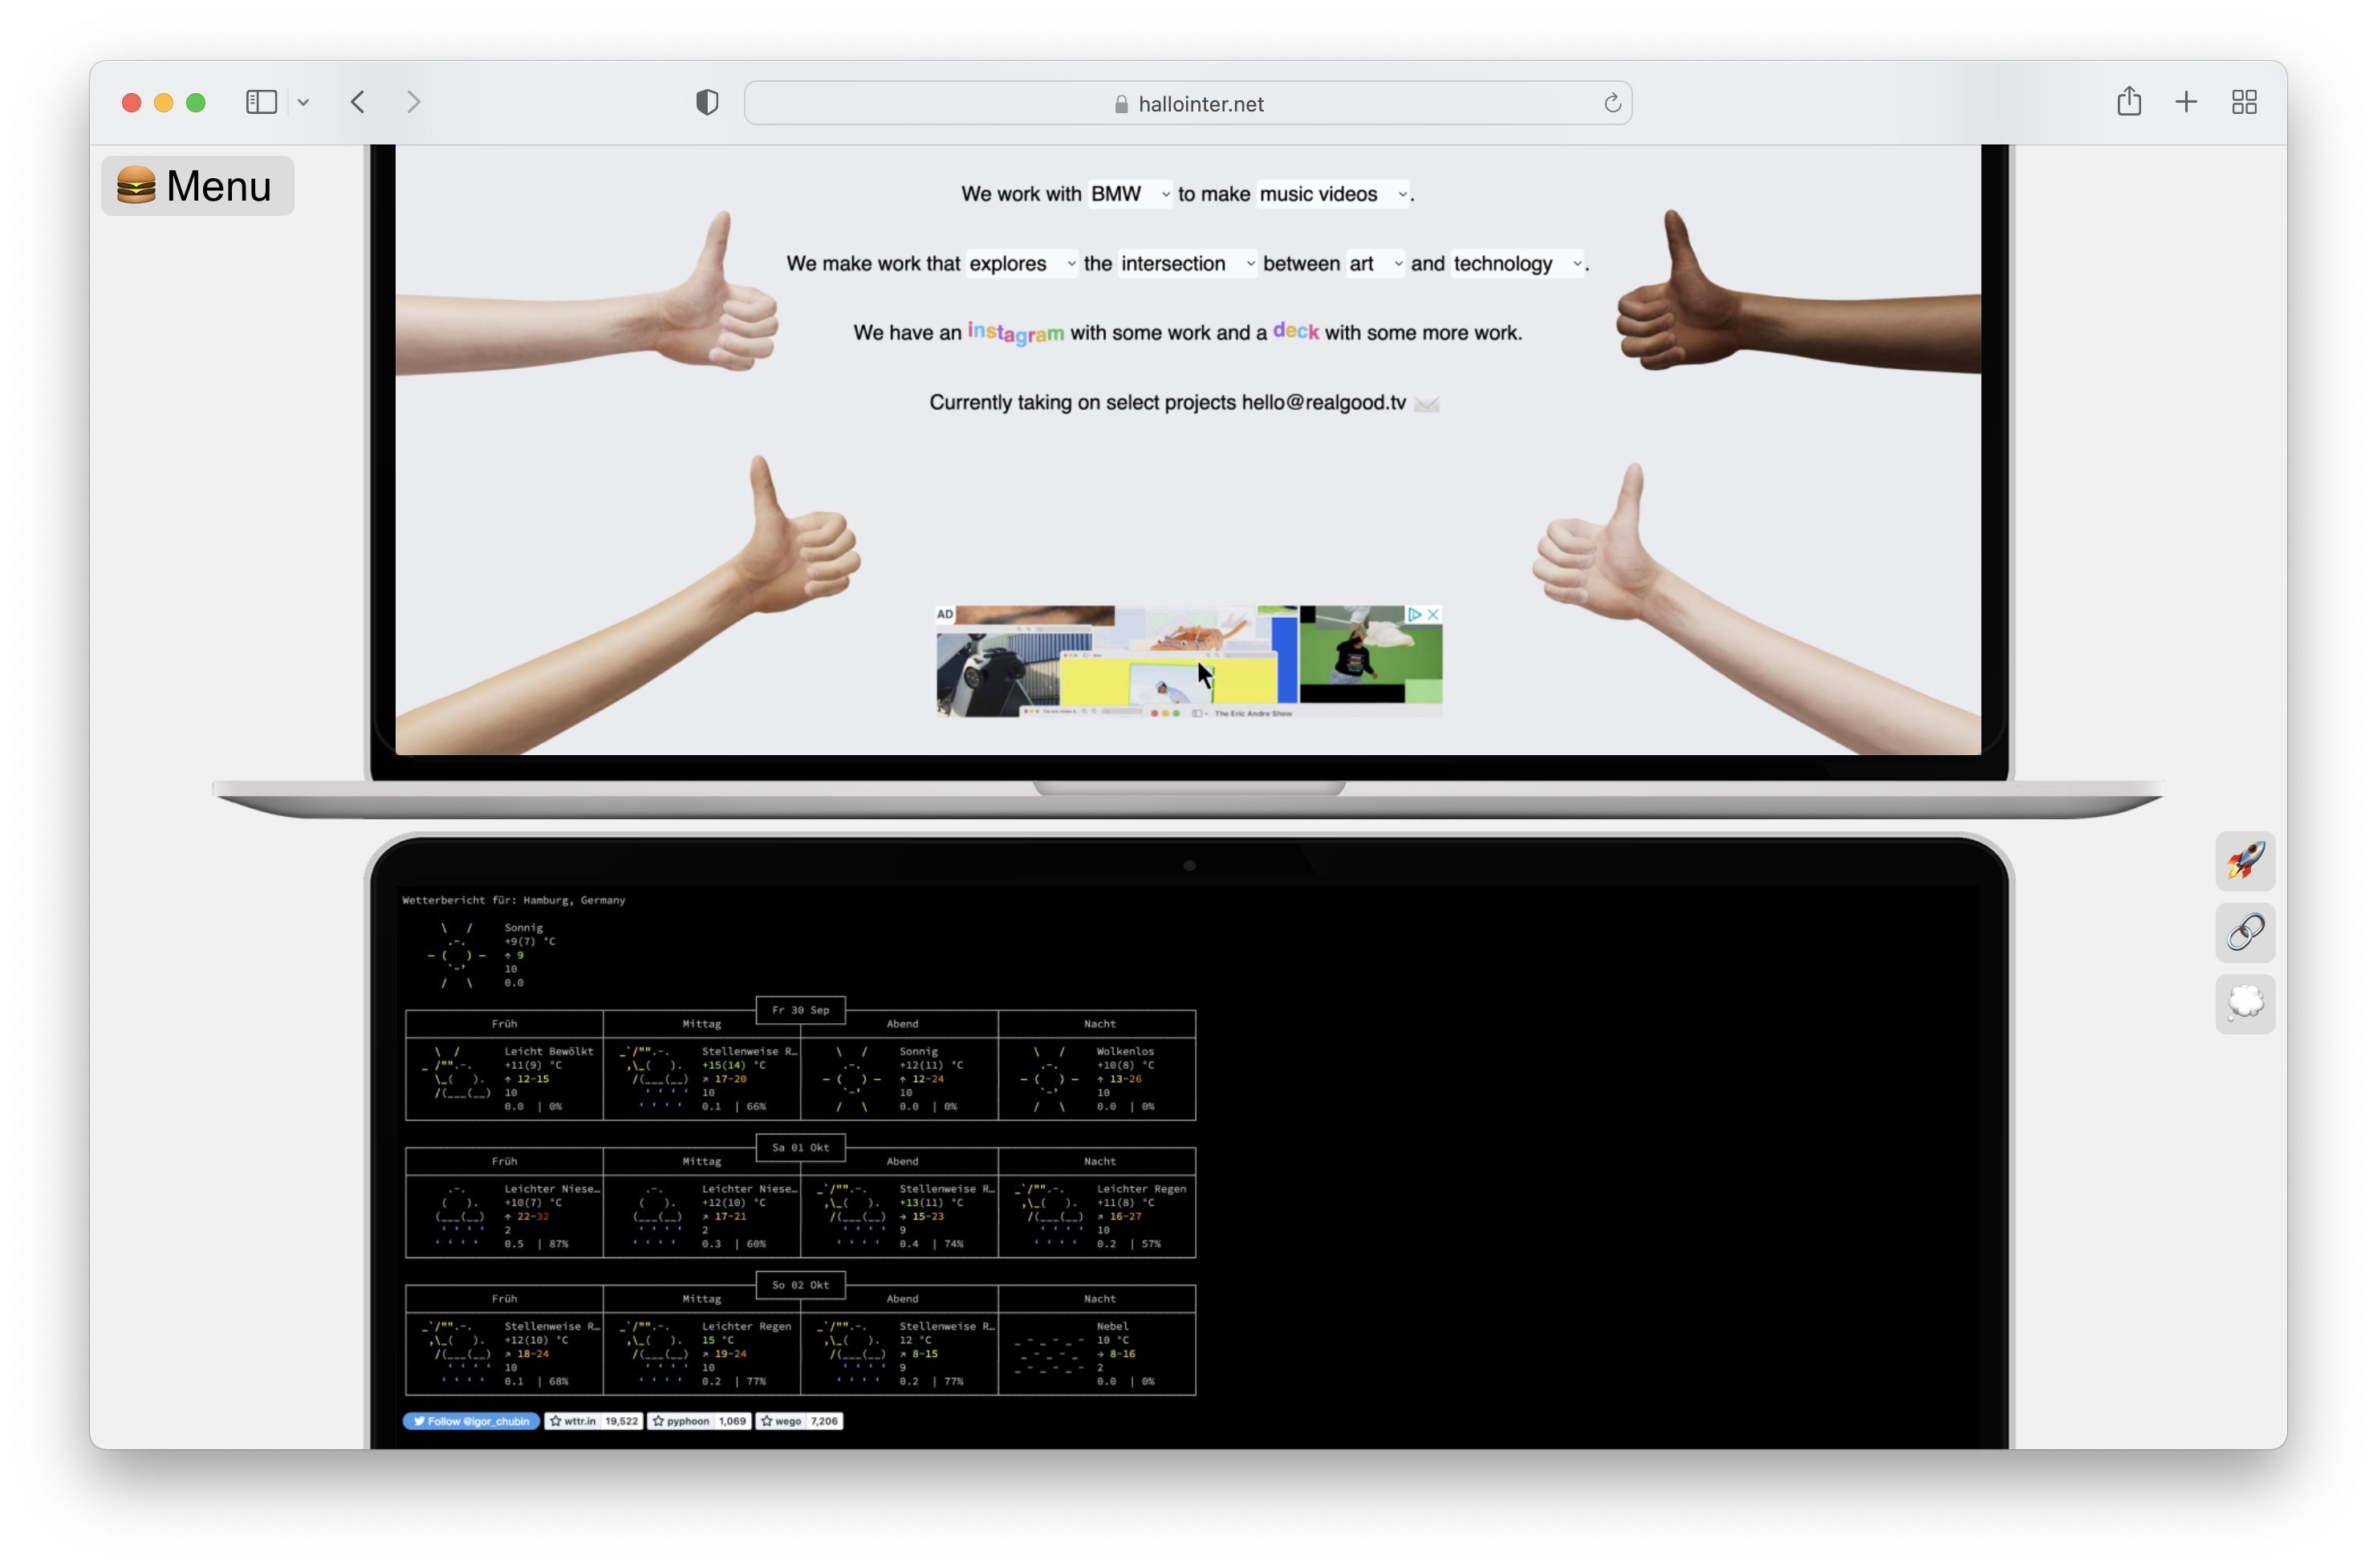Click the 7,206 star count
Screen dimensions: 2377x1568
pyautogui.click(x=824, y=1421)
